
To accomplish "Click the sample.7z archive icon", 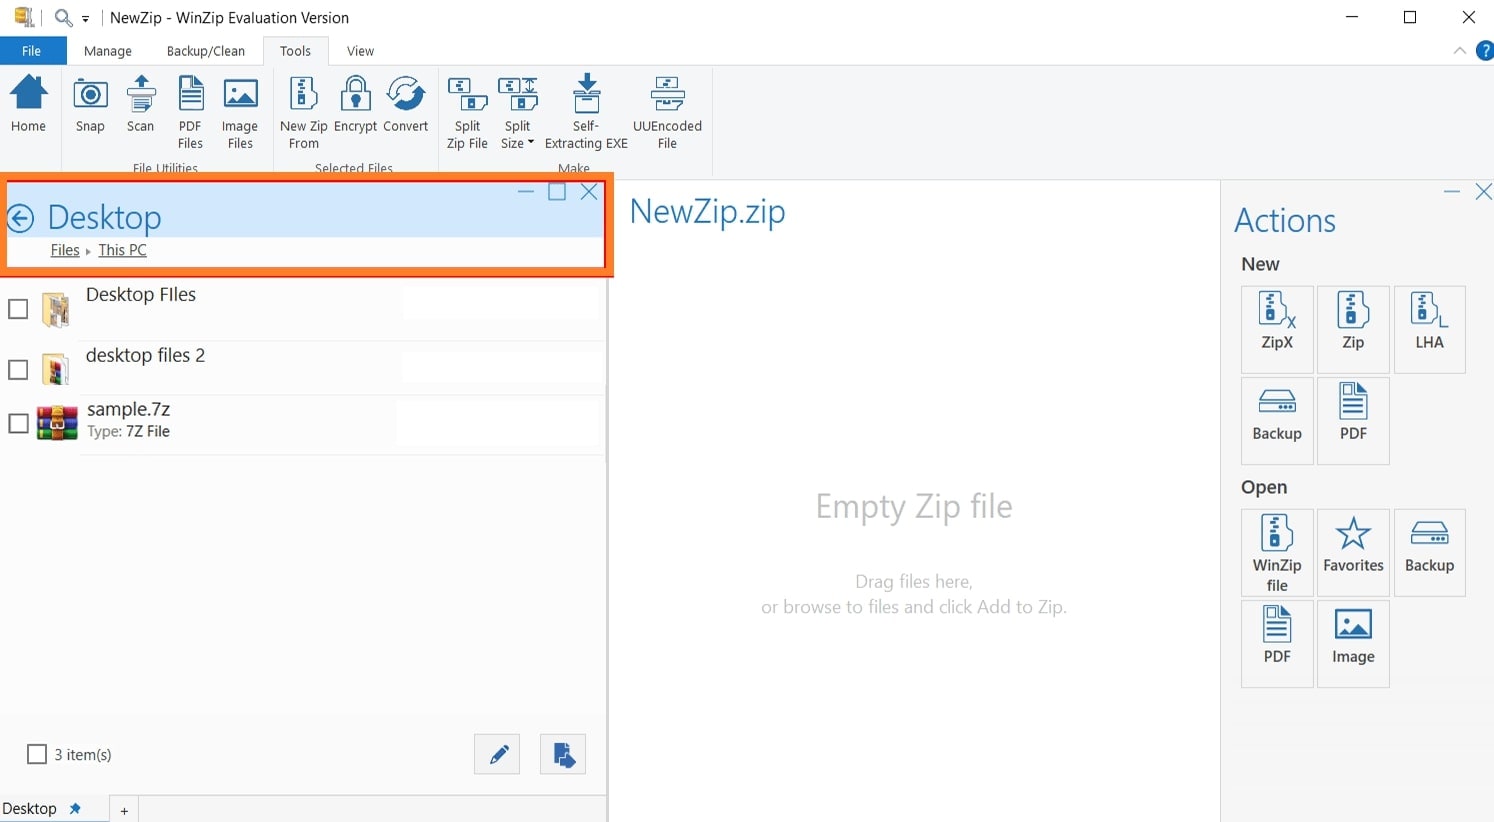I will [57, 423].
